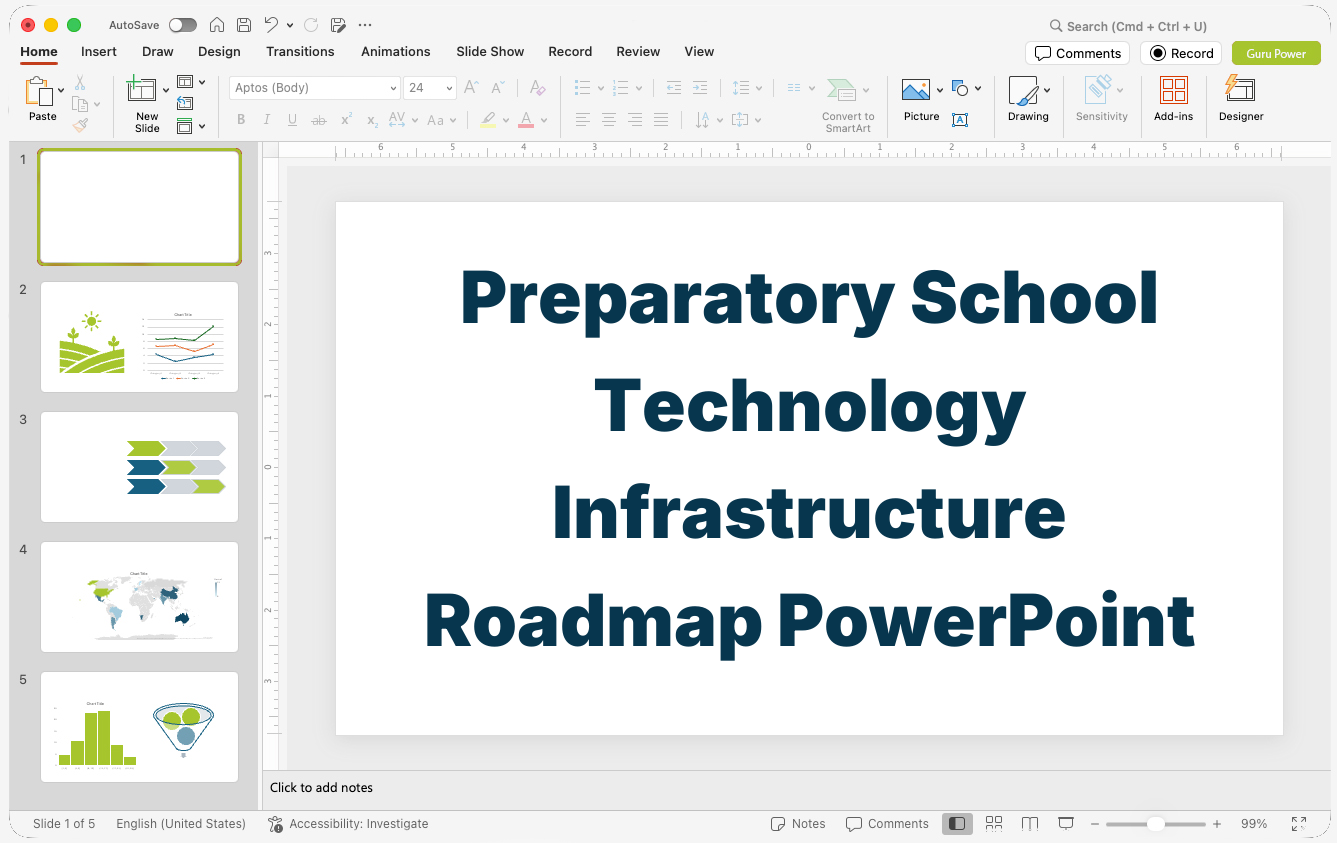Screen dimensions: 1337x843
Task: Open the Design tab
Action: (219, 51)
